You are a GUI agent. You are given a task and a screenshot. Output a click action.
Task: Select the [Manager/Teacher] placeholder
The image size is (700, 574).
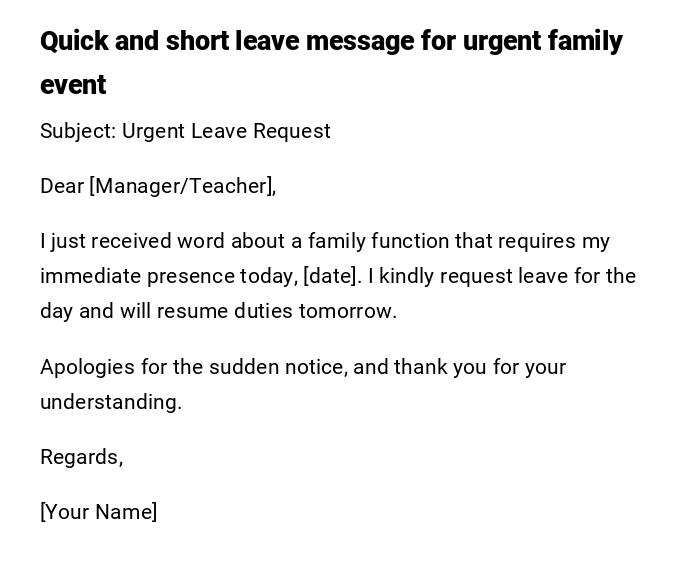pos(182,186)
